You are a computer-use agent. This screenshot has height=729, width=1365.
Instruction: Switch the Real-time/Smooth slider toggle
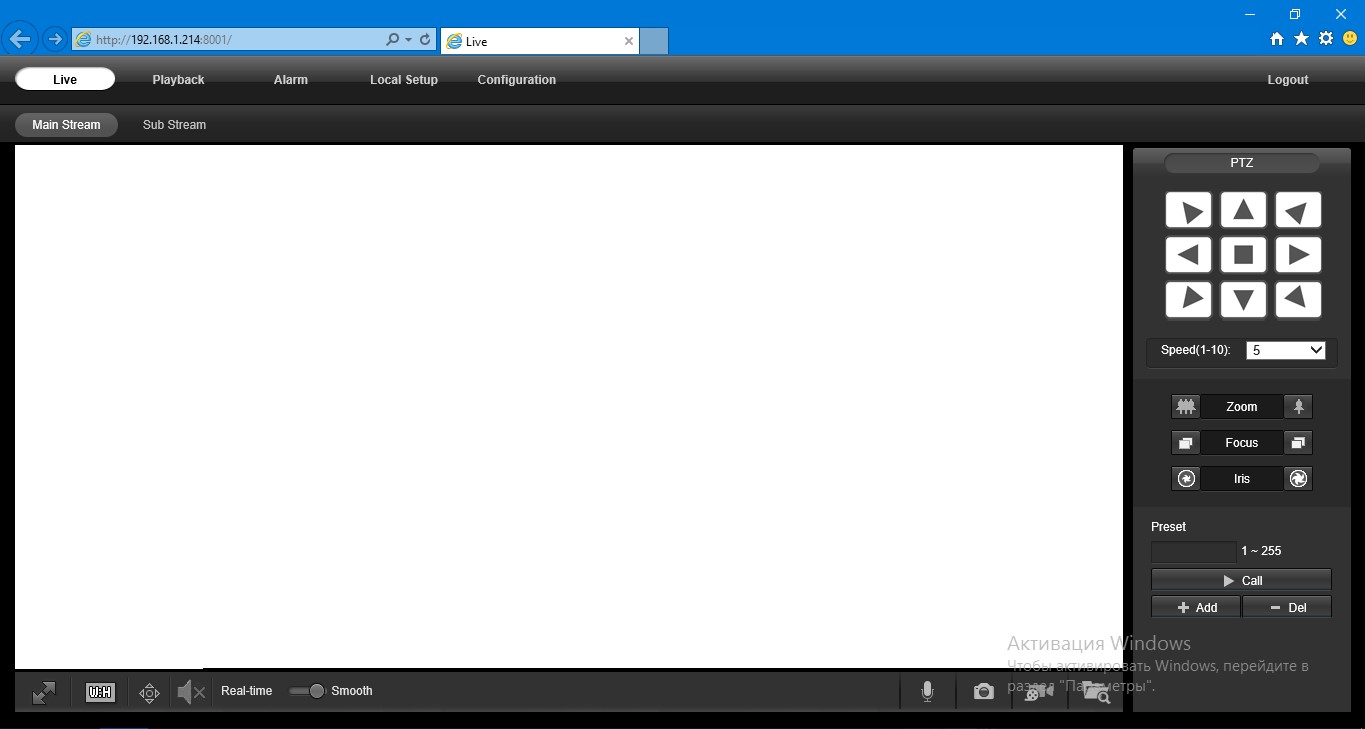[307, 691]
